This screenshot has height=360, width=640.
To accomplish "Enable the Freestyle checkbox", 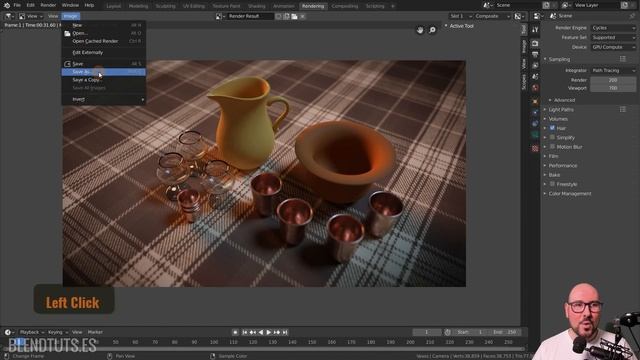I will click(x=552, y=184).
